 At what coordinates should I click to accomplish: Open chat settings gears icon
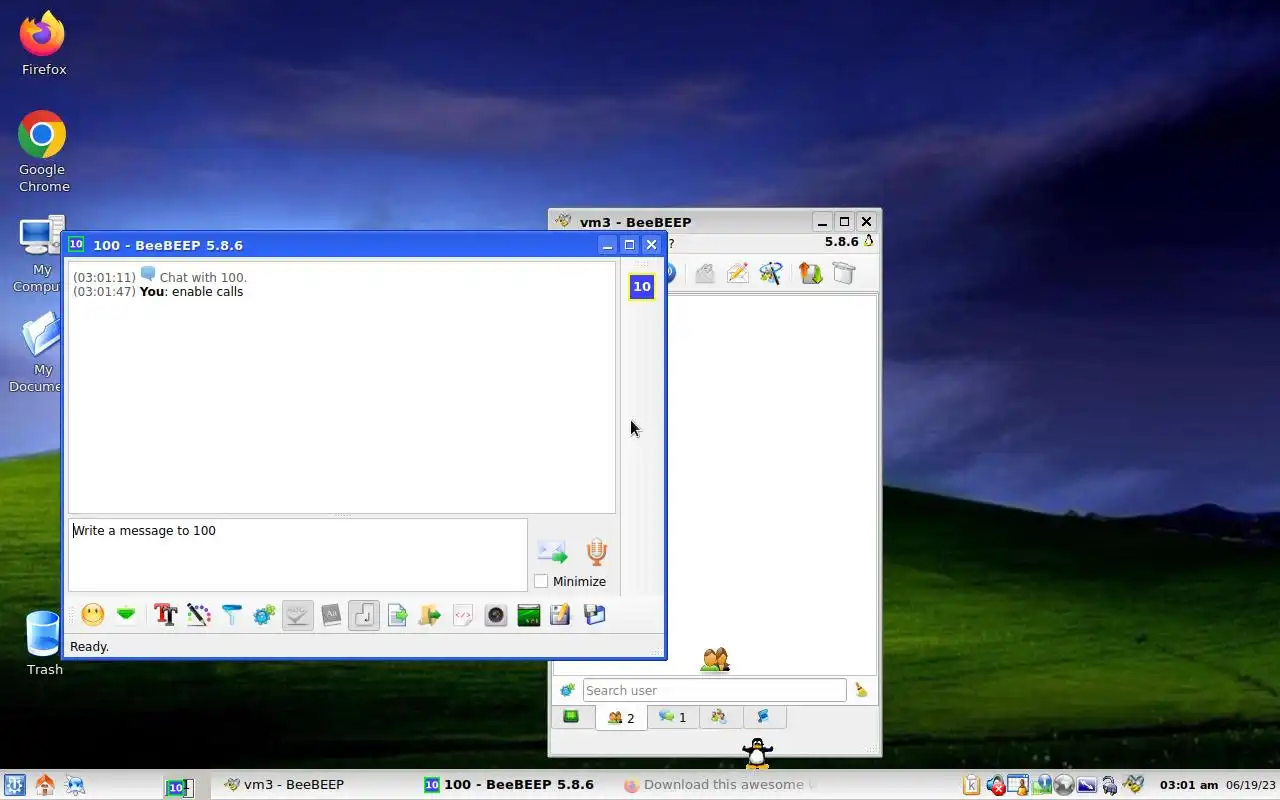[x=264, y=615]
